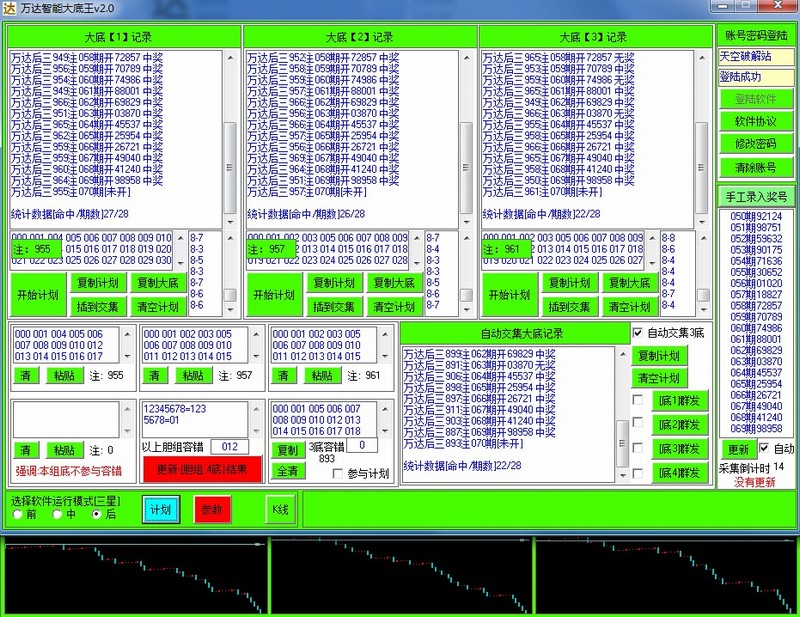Click the 以上胆组容错 input field
Screen dimensions: 800x617
click(229, 446)
